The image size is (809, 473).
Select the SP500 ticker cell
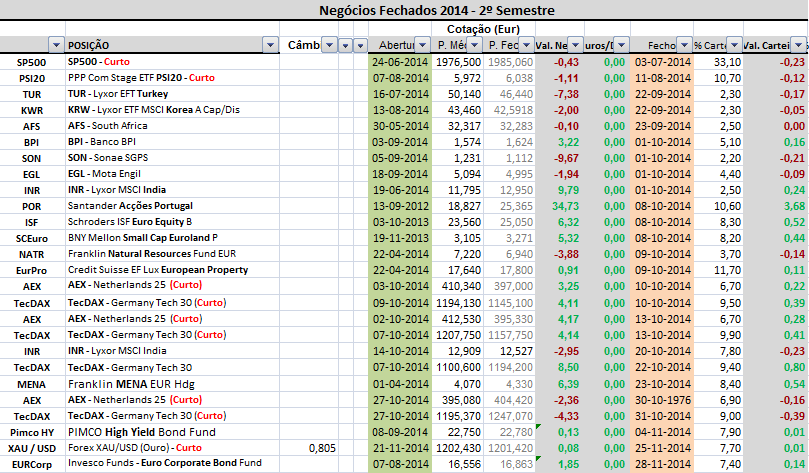click(x=32, y=62)
